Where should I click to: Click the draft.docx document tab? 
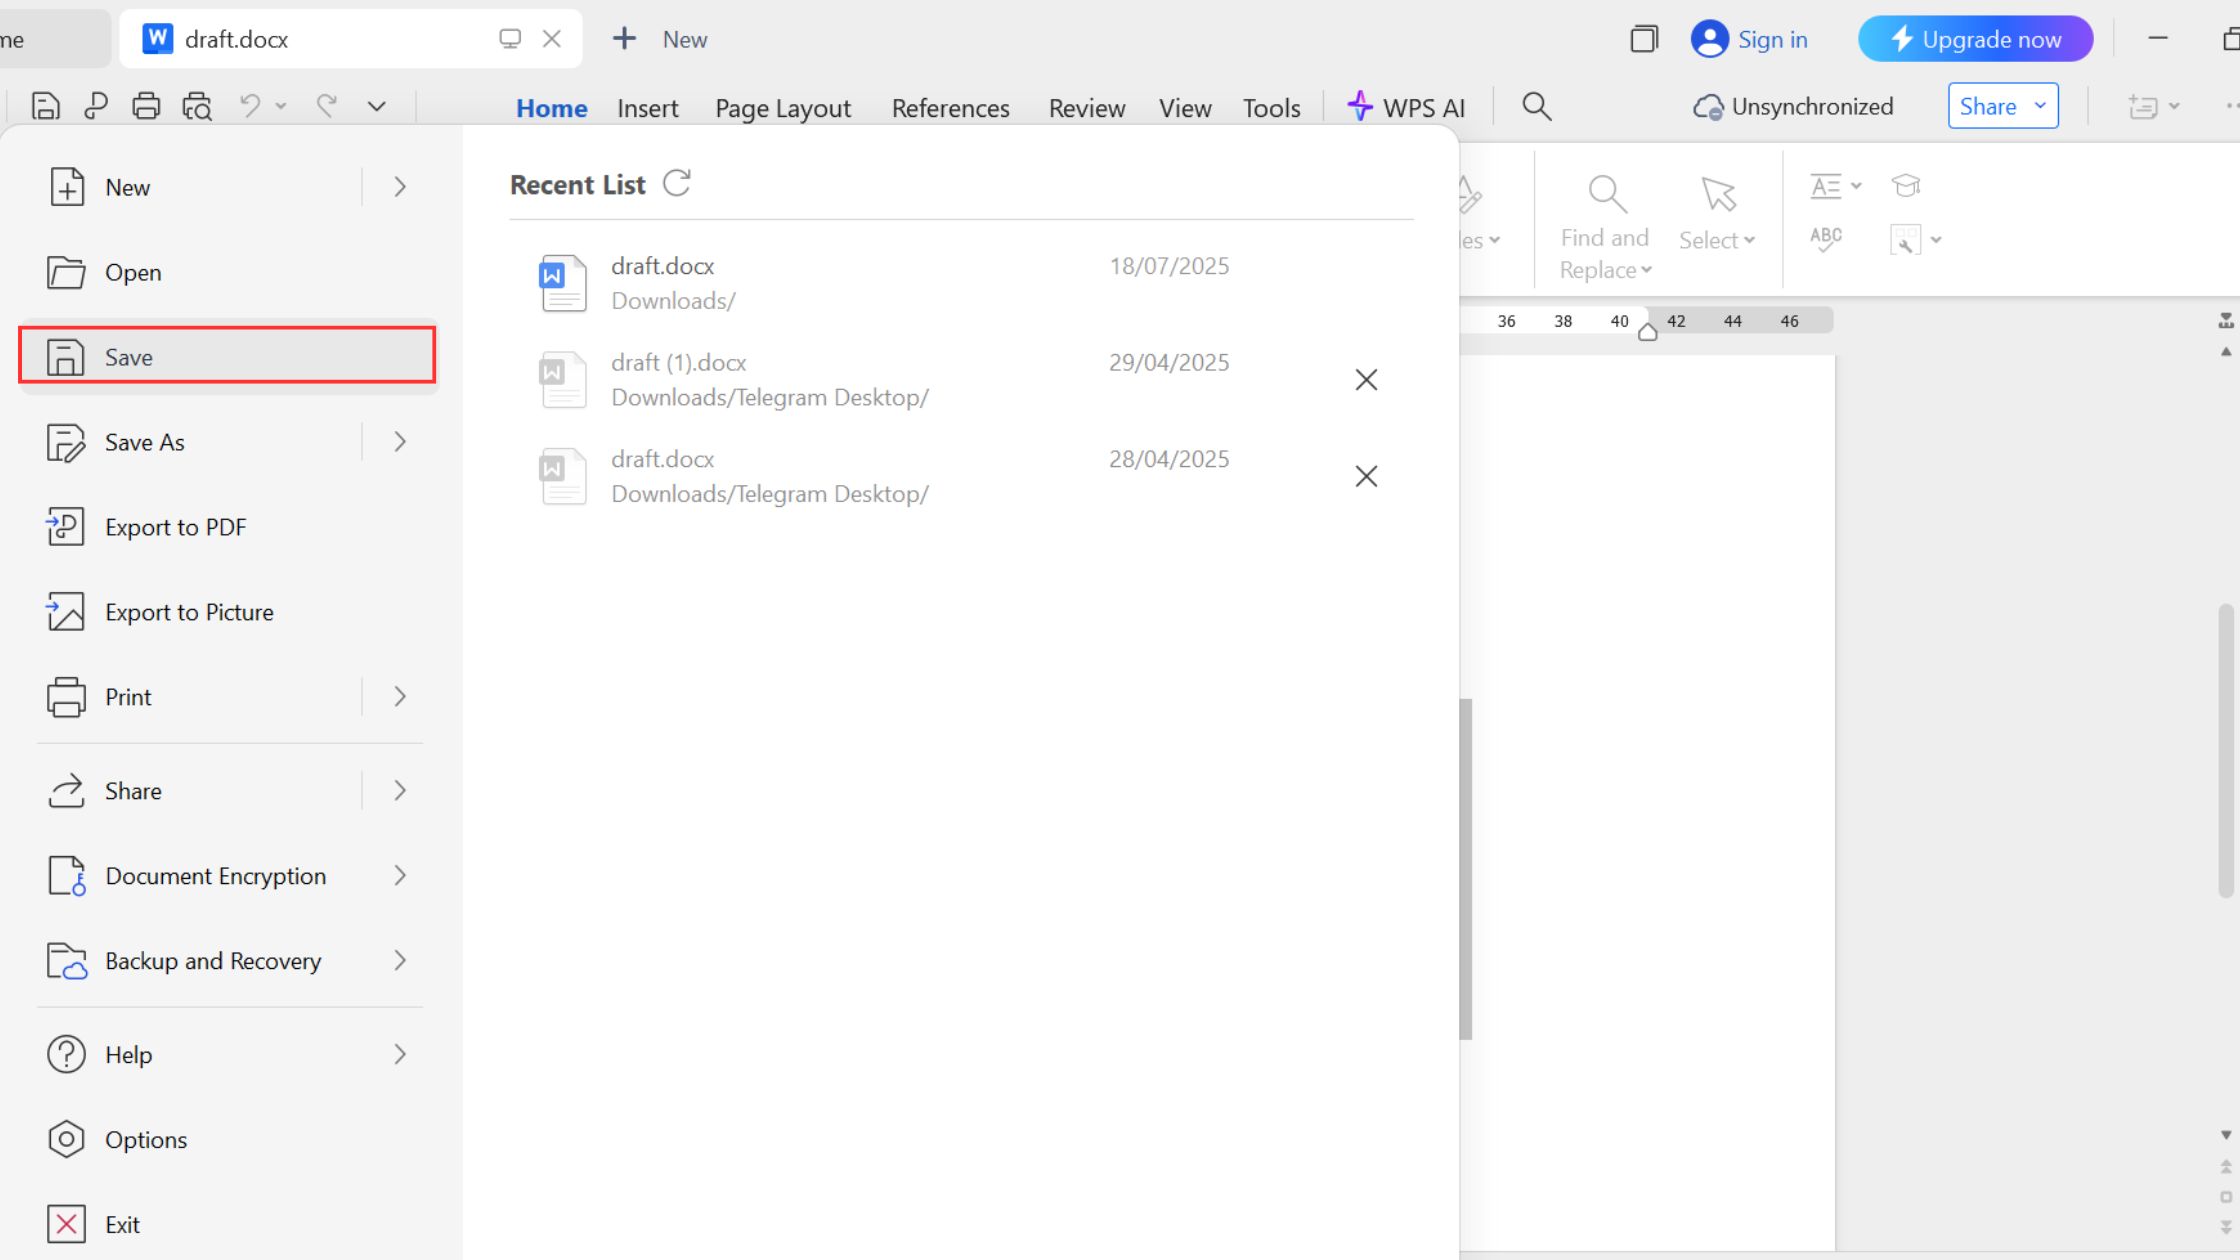350,39
